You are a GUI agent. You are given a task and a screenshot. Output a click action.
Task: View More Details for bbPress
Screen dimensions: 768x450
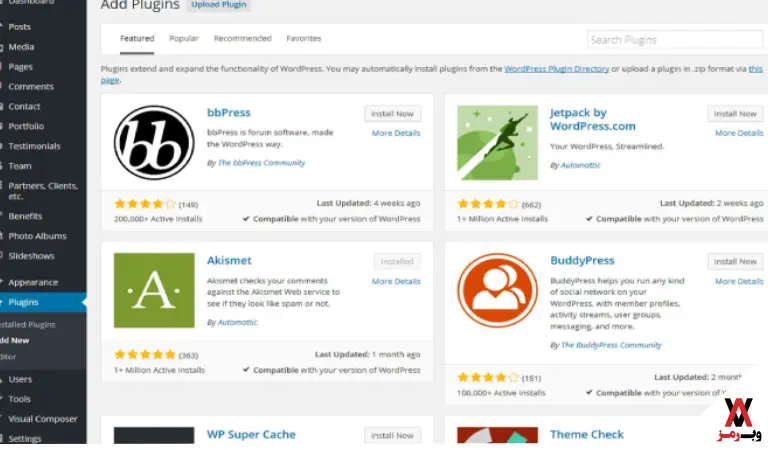(396, 133)
